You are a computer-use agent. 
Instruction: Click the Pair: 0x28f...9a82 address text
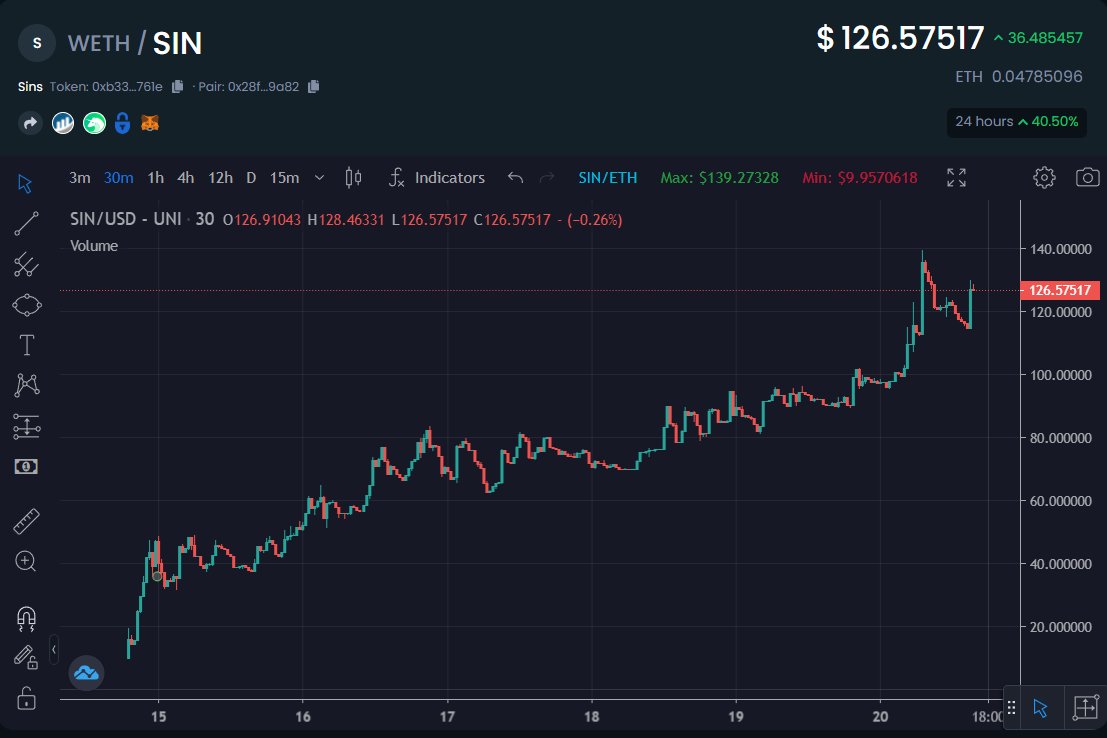pos(249,87)
